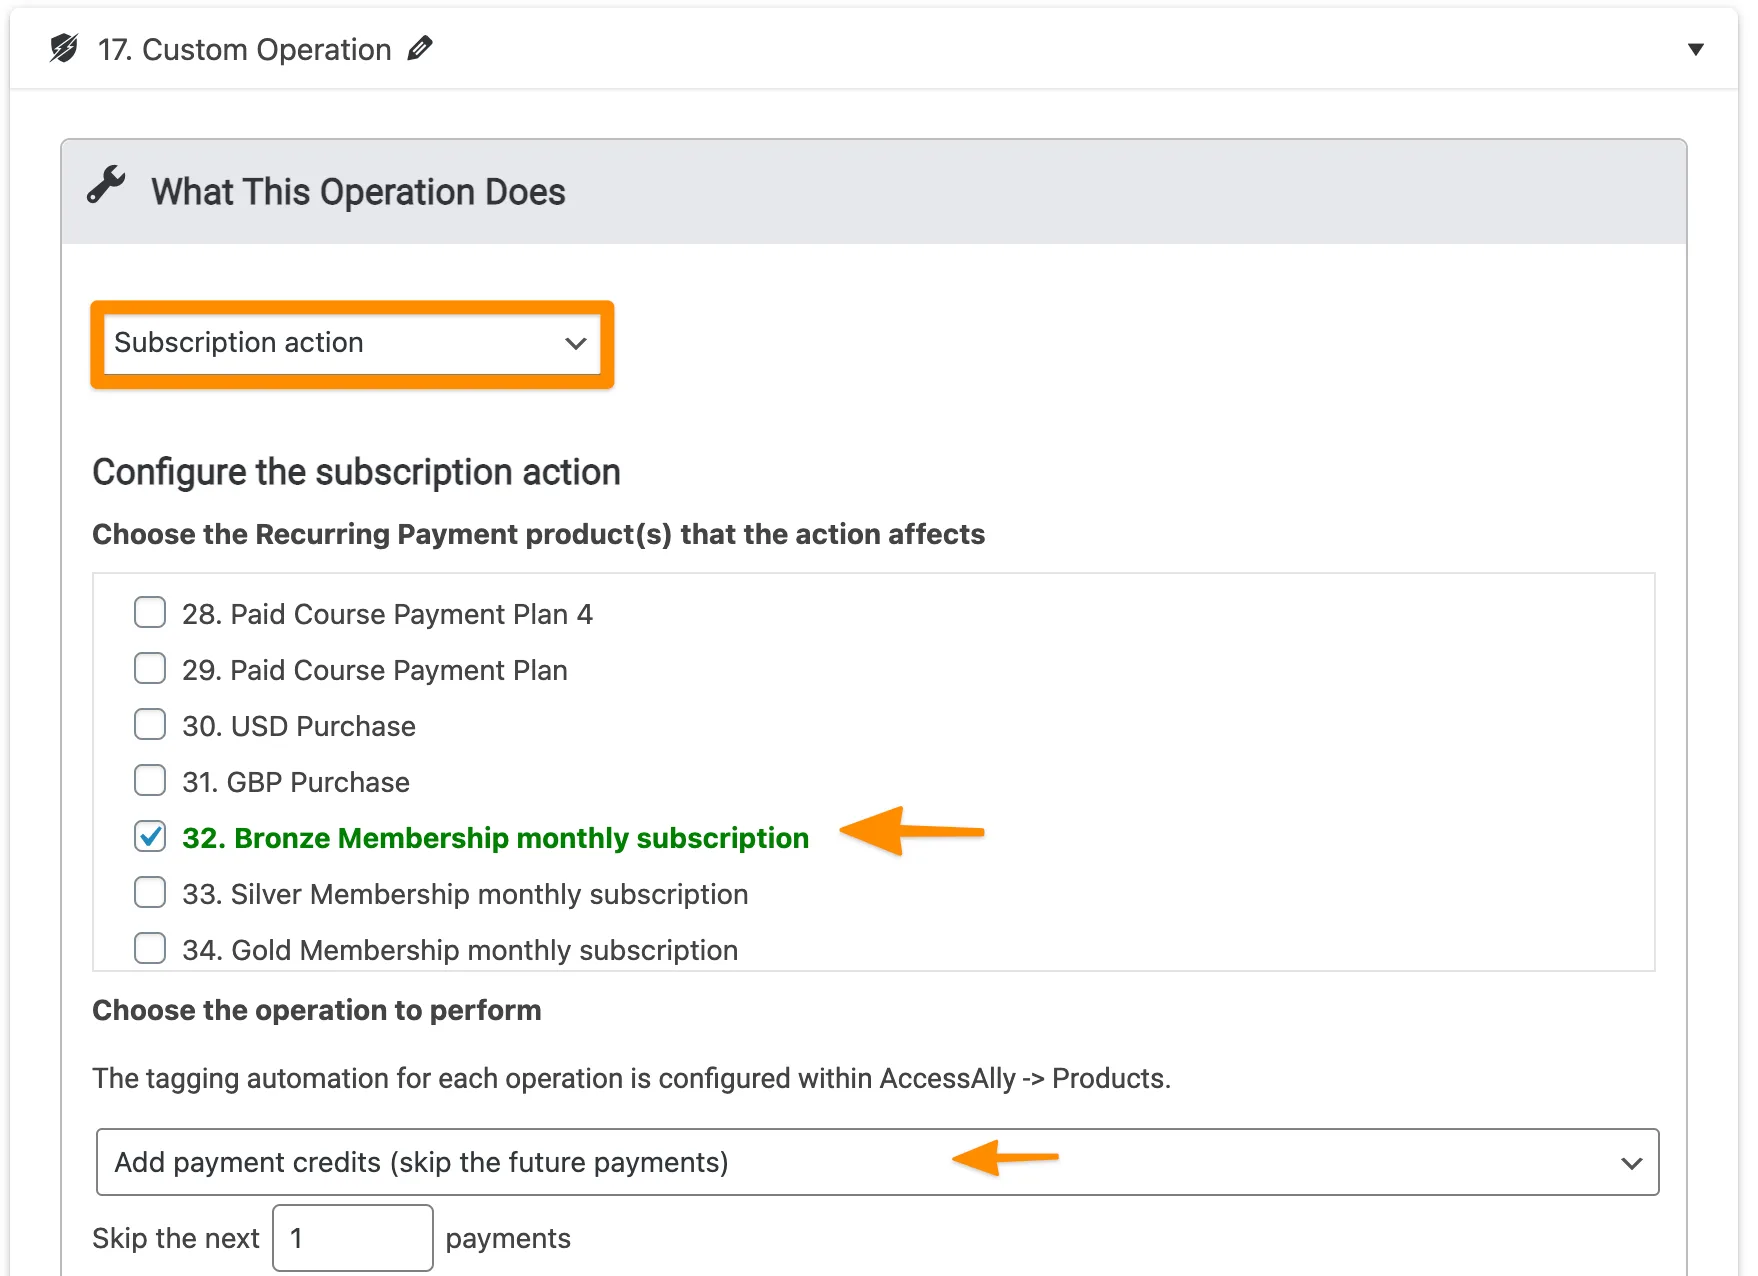Open the Subscription action dropdown
This screenshot has width=1758, height=1276.
(x=350, y=343)
